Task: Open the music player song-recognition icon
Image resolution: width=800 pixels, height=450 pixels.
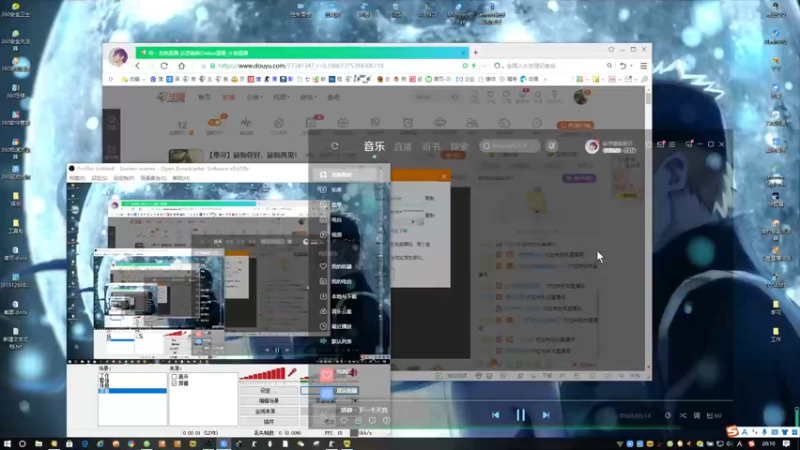Action: point(552,146)
